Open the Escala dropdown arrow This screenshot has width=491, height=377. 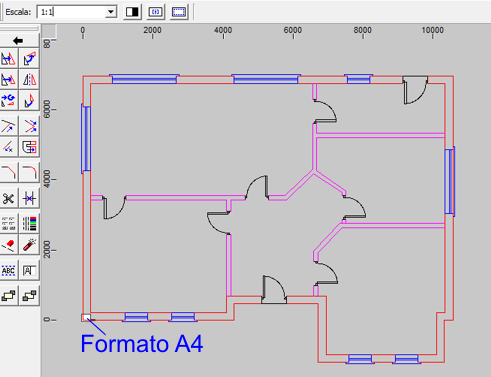click(111, 12)
